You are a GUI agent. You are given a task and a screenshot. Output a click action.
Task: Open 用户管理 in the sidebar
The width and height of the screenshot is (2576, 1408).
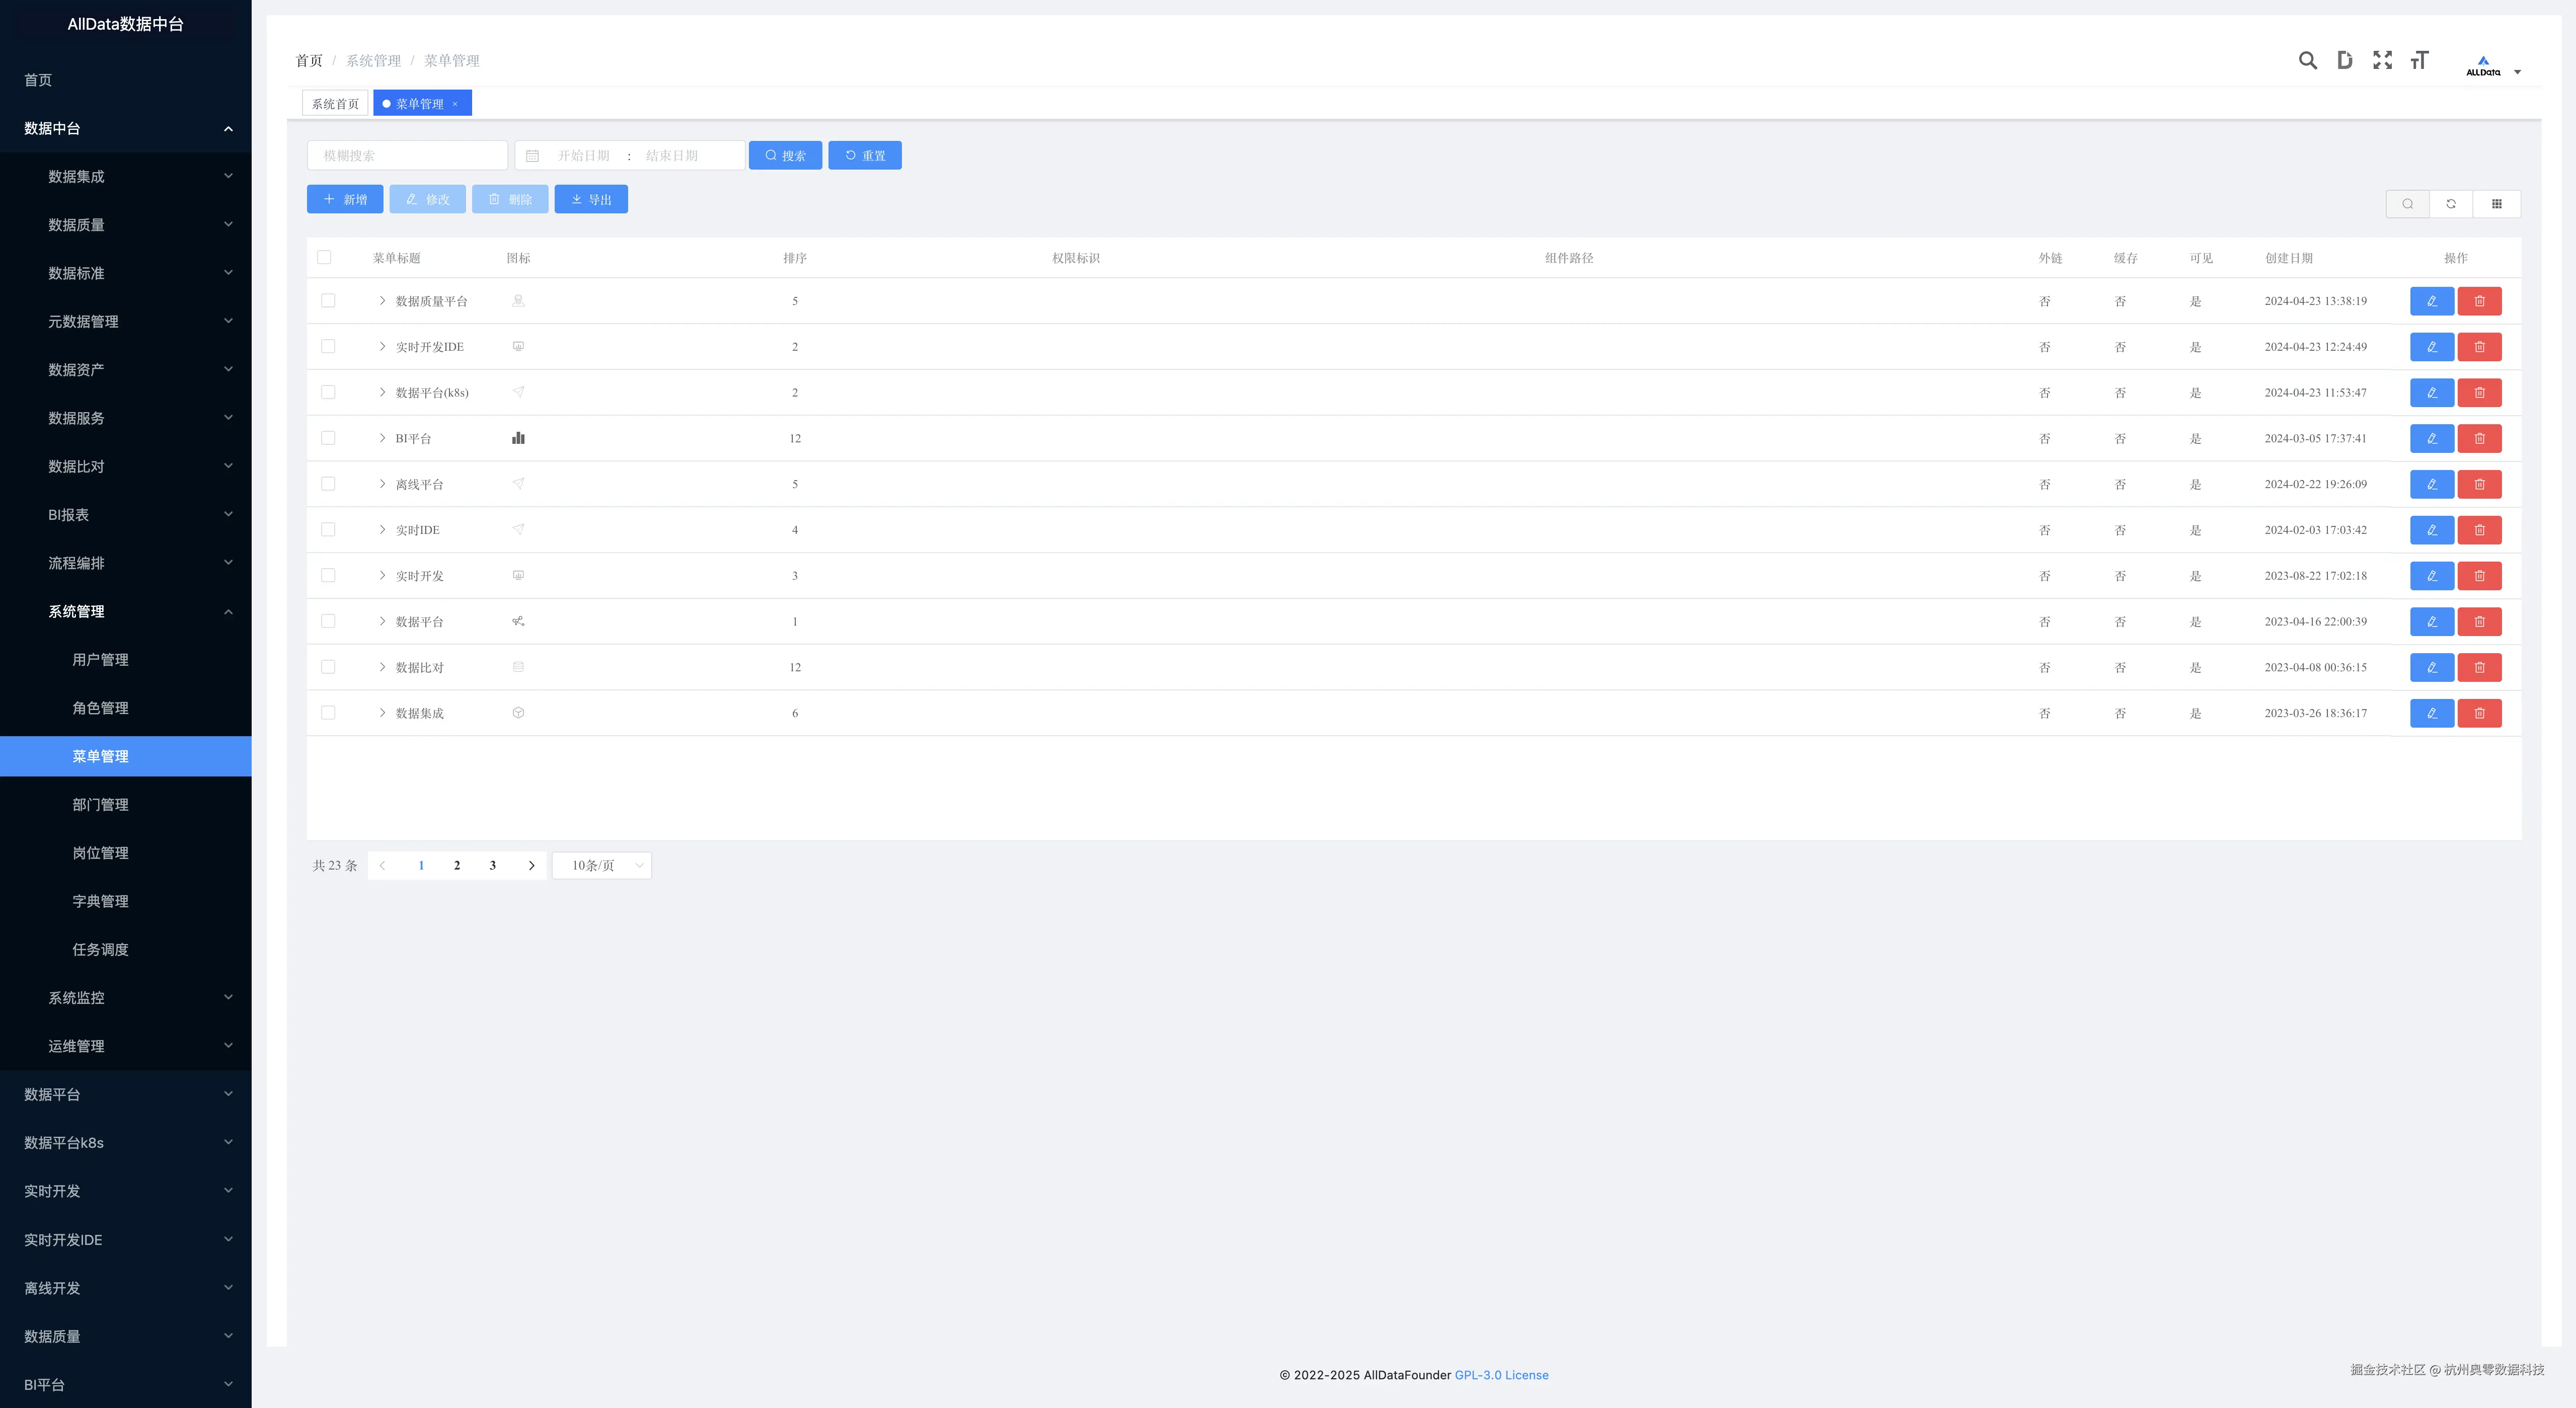[100, 660]
